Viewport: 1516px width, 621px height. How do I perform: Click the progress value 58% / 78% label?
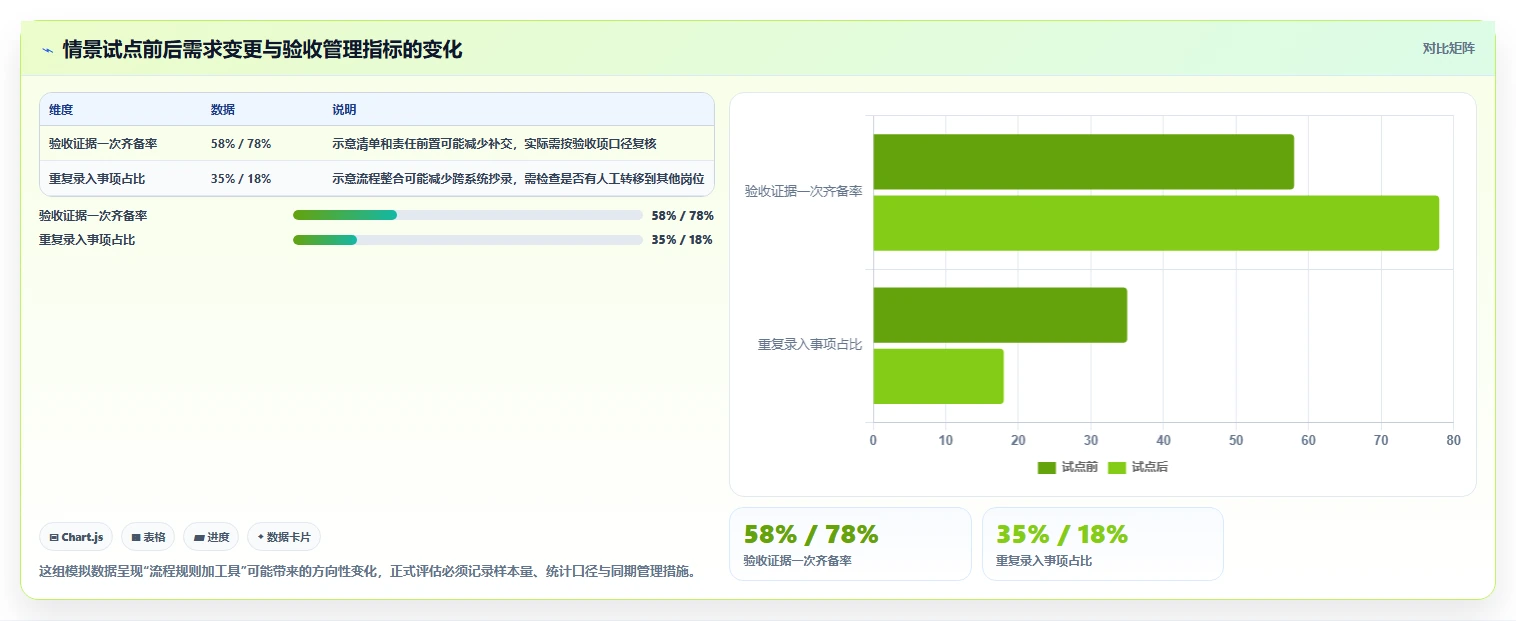click(x=682, y=216)
